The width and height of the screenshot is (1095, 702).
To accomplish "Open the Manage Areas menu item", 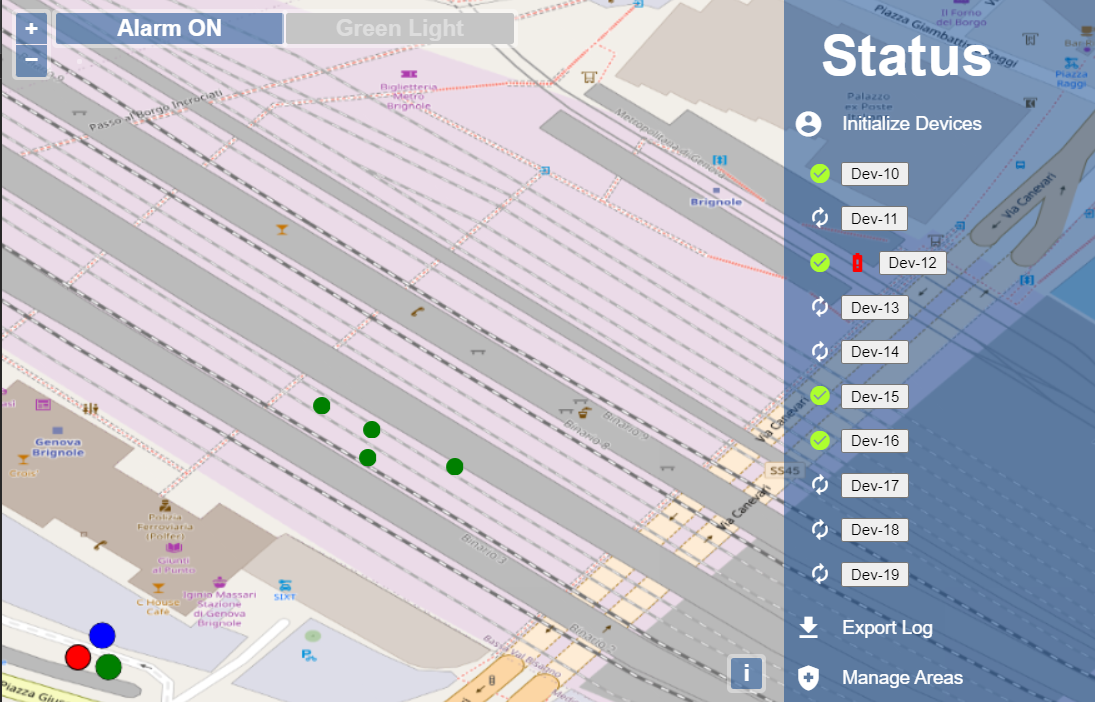I will (x=902, y=678).
